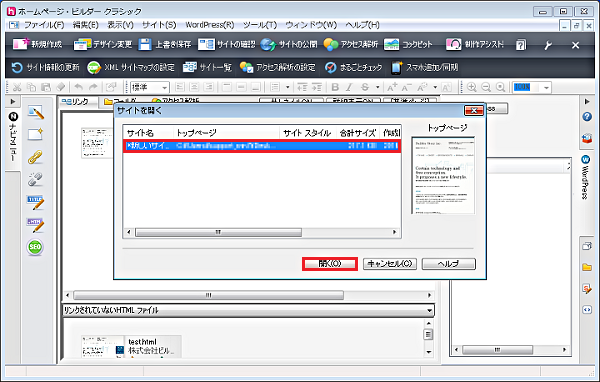Image resolution: width=600 pixels, height=382 pixels.
Task: Click the アクセス解析 toolbar icon
Action: point(331,44)
